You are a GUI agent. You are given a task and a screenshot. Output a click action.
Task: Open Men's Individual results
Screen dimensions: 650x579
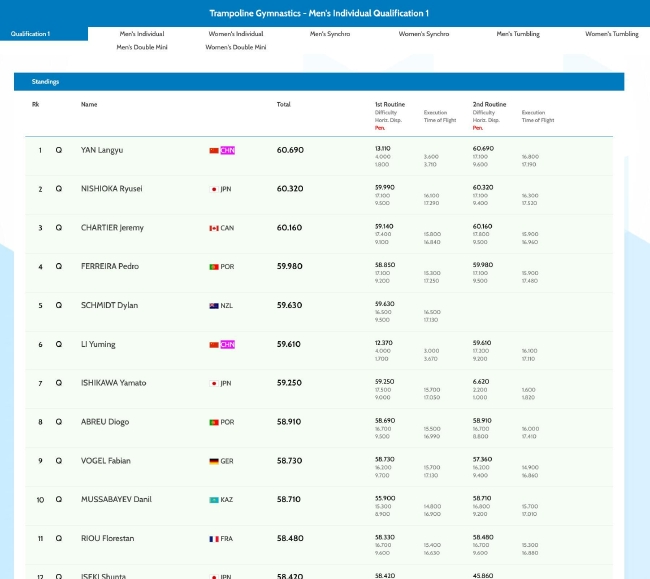[x=142, y=34]
